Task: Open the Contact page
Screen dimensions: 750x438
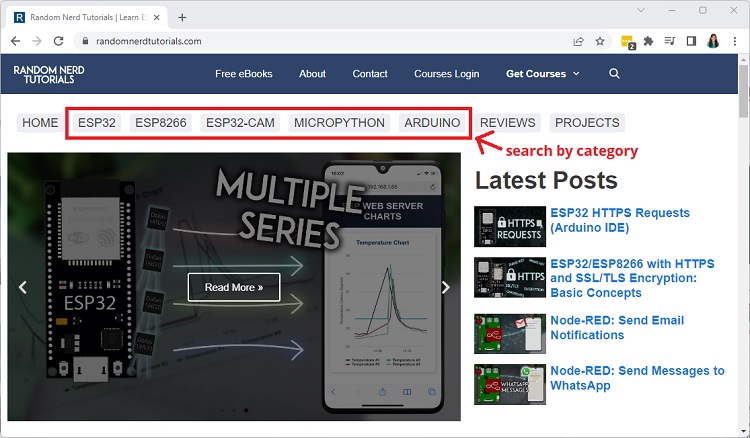Action: click(370, 74)
